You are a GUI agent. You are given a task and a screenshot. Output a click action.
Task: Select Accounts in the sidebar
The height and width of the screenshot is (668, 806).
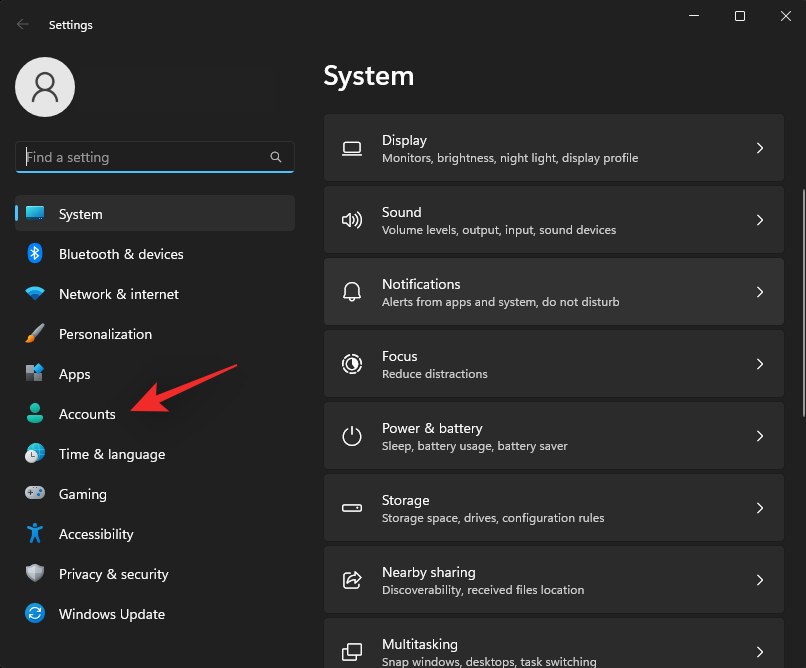point(87,414)
